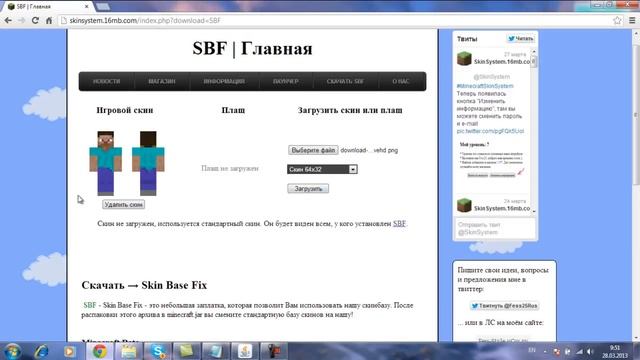
Task: Open the ЛАУНЧЕР menu item
Action: click(x=286, y=81)
